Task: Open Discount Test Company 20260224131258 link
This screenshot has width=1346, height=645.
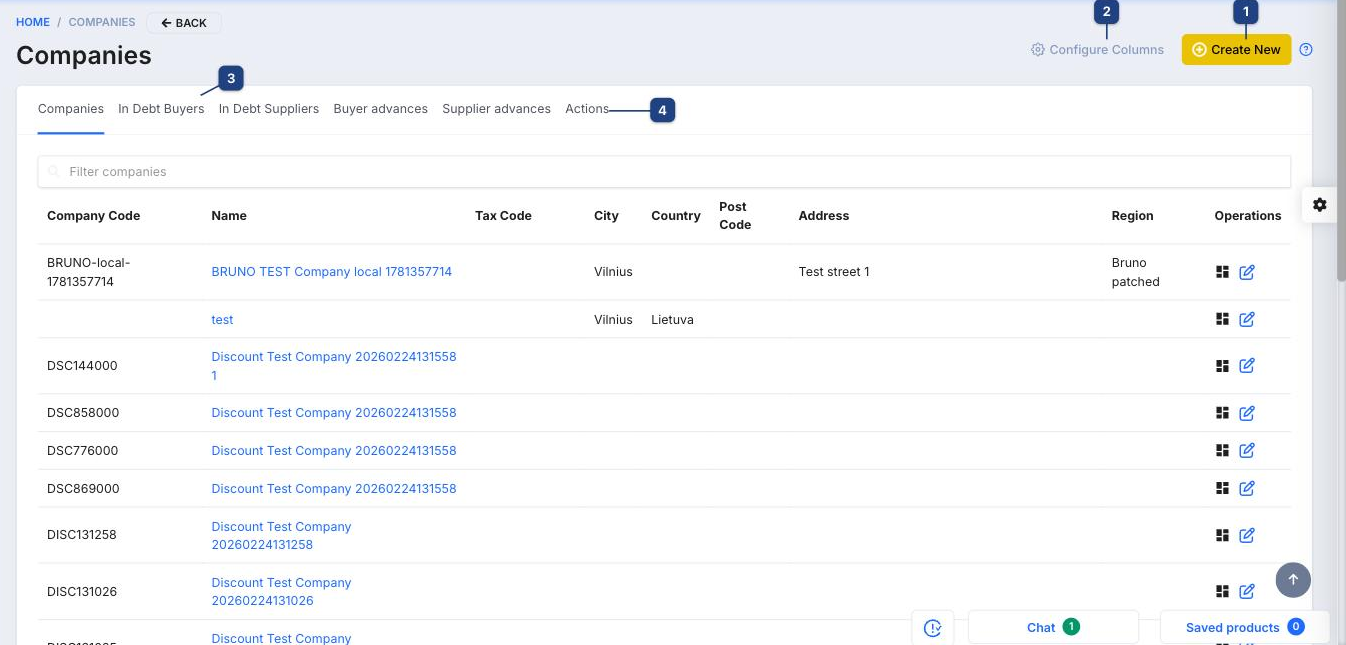Action: (282, 536)
